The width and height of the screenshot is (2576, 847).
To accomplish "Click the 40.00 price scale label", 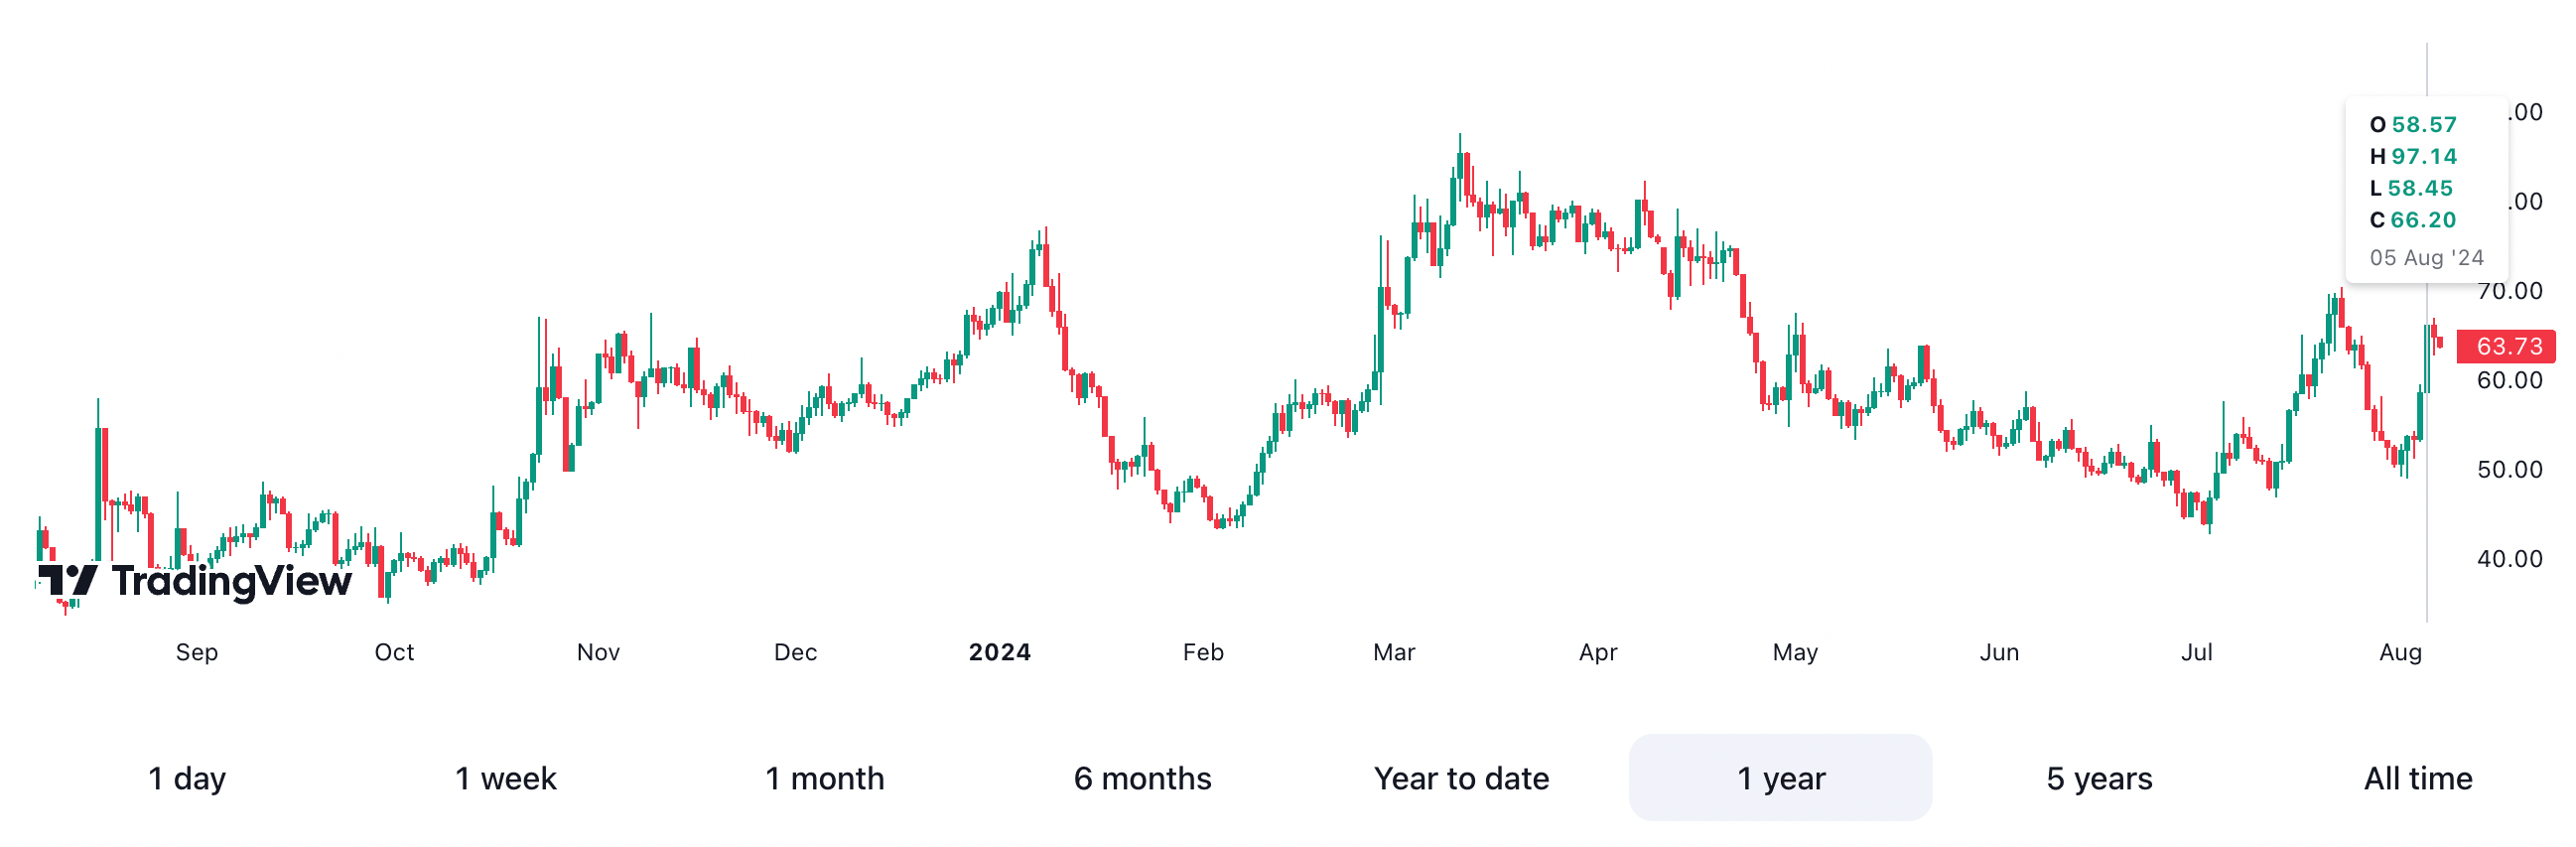I will [2509, 559].
